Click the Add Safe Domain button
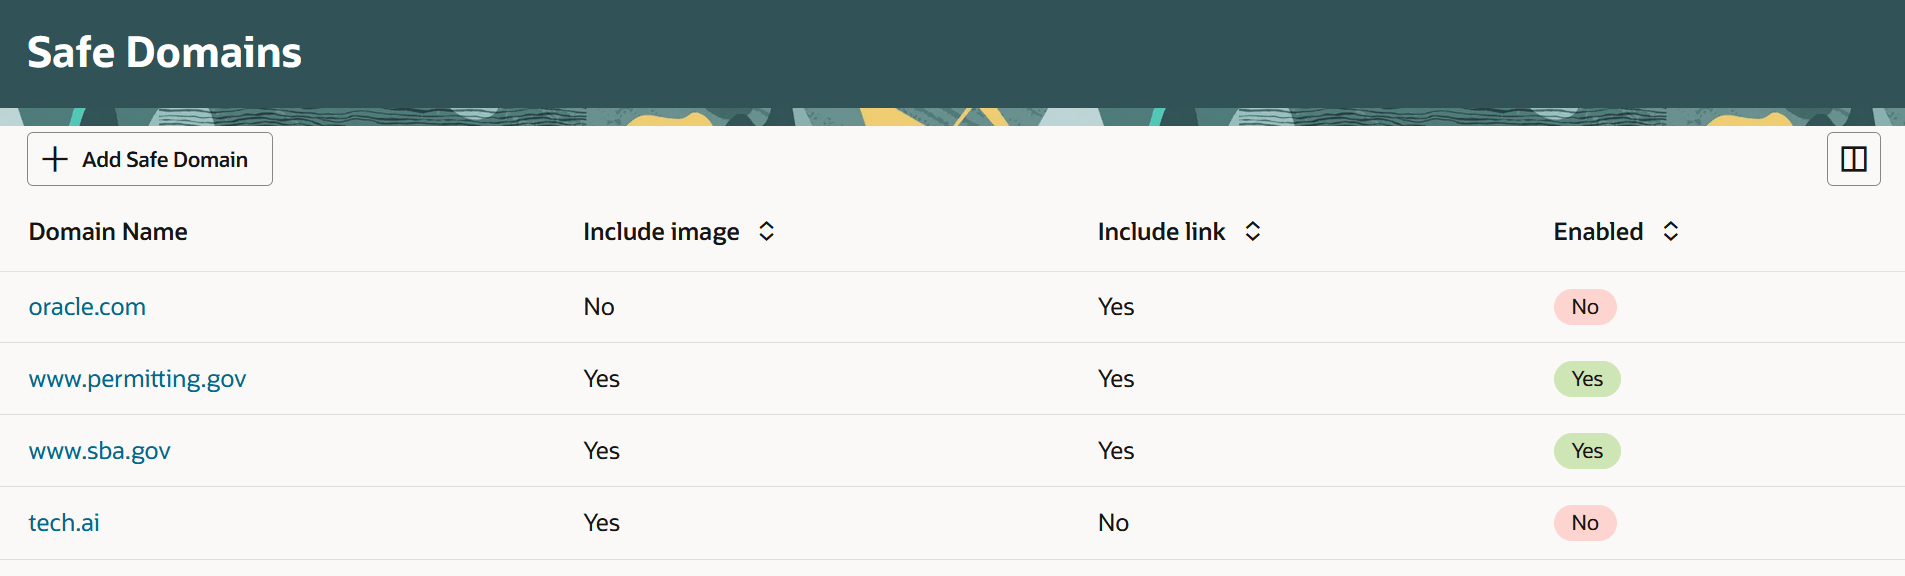 [x=149, y=159]
